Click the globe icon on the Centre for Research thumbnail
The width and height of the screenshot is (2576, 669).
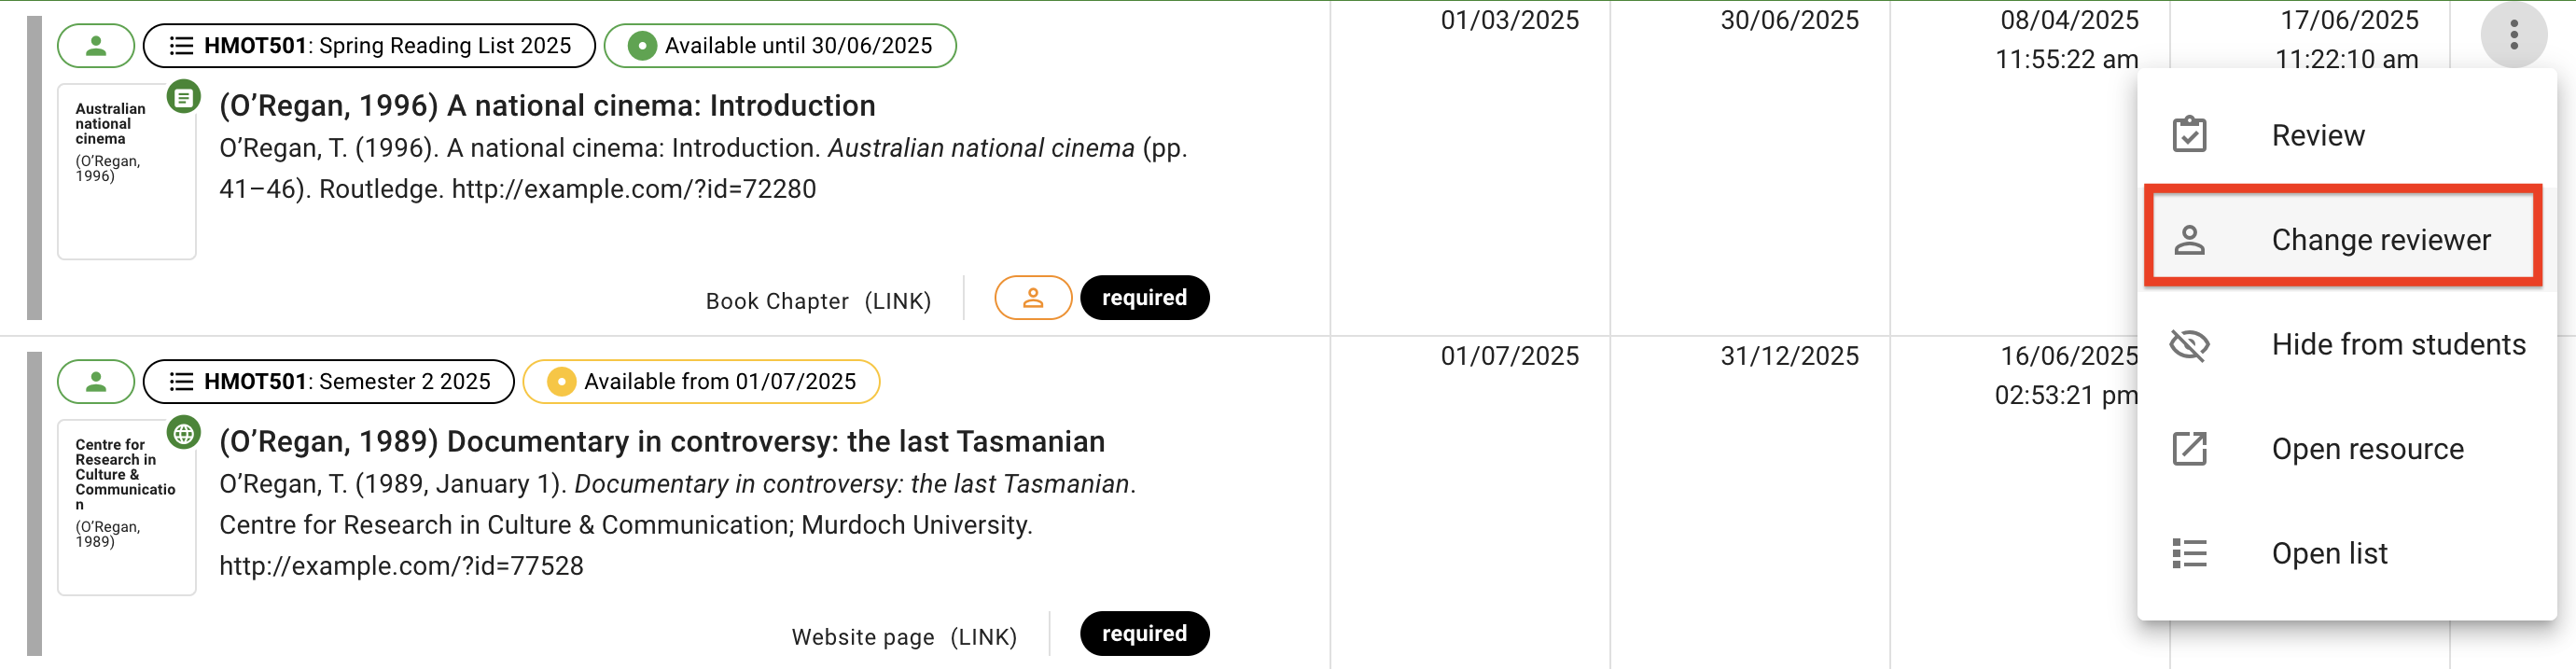point(184,435)
